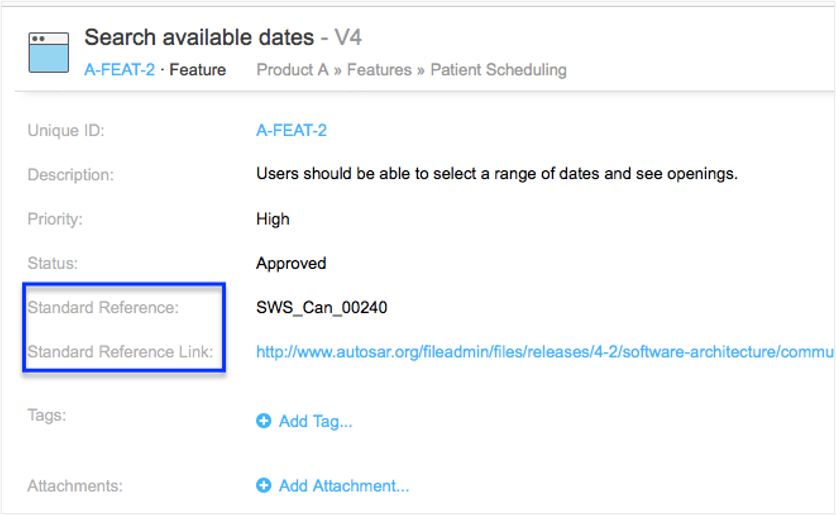Image resolution: width=836 pixels, height=515 pixels.
Task: Navigate to Features in the breadcrumb path
Action: point(379,70)
